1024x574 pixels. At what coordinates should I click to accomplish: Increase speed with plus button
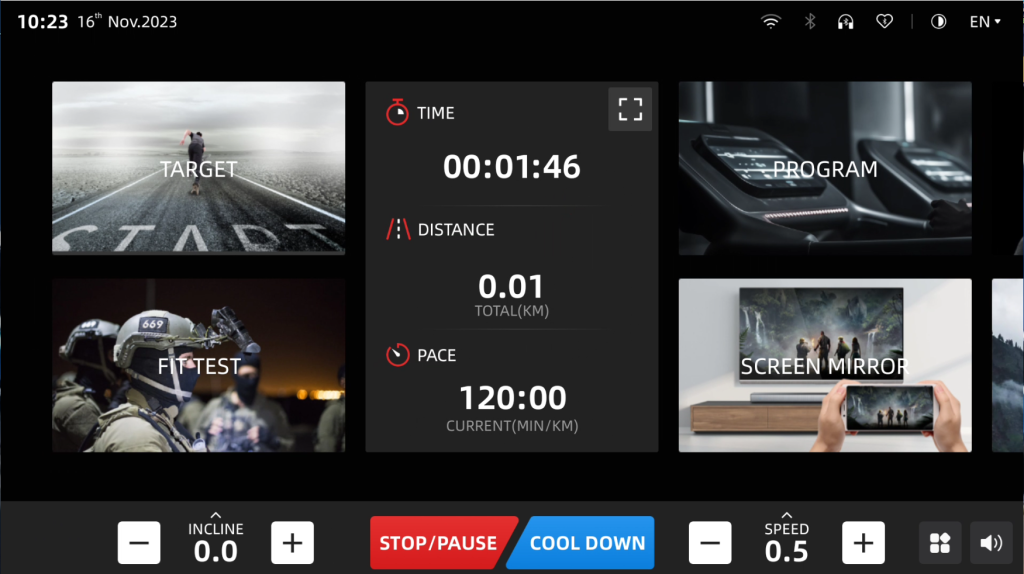(x=863, y=543)
